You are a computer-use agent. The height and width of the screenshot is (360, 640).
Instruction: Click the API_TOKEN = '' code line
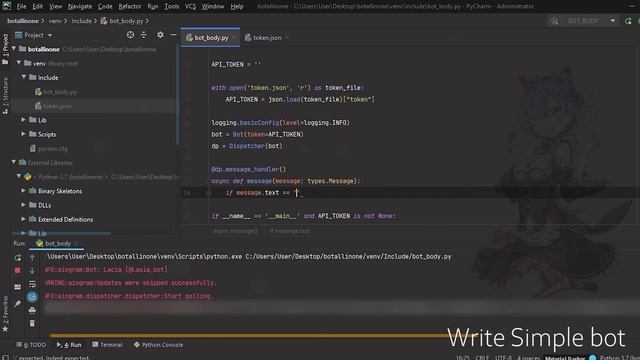tap(236, 64)
